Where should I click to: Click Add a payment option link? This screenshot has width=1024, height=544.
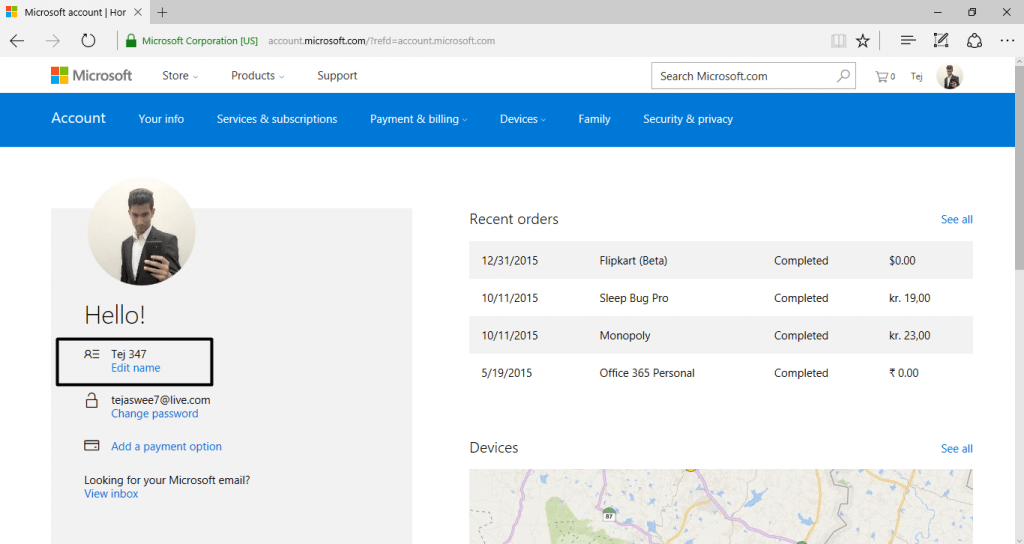pos(166,446)
